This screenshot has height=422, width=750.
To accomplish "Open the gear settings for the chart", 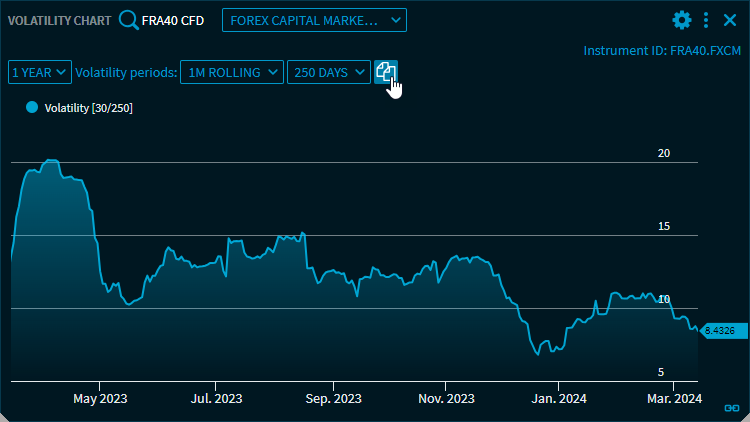I will [x=682, y=20].
